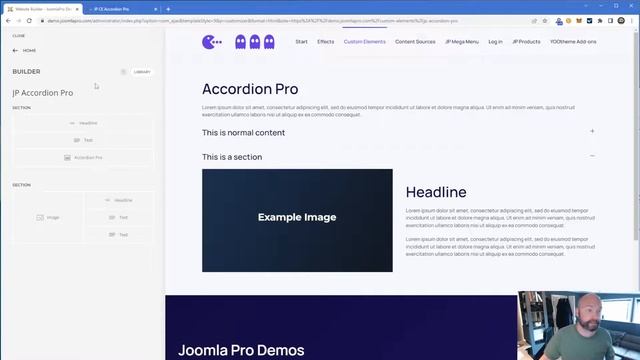Screen dimensions: 640x360
Task: Open the JP Products menu item
Action: tap(526, 42)
